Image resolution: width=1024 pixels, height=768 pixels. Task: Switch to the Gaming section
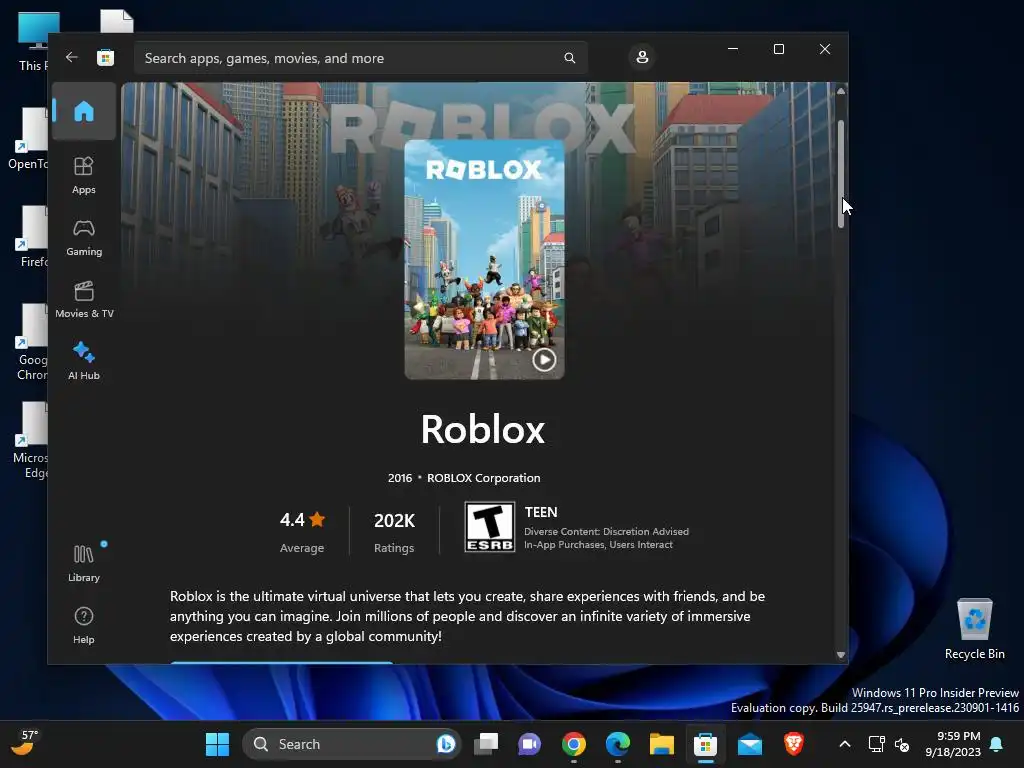(x=84, y=237)
